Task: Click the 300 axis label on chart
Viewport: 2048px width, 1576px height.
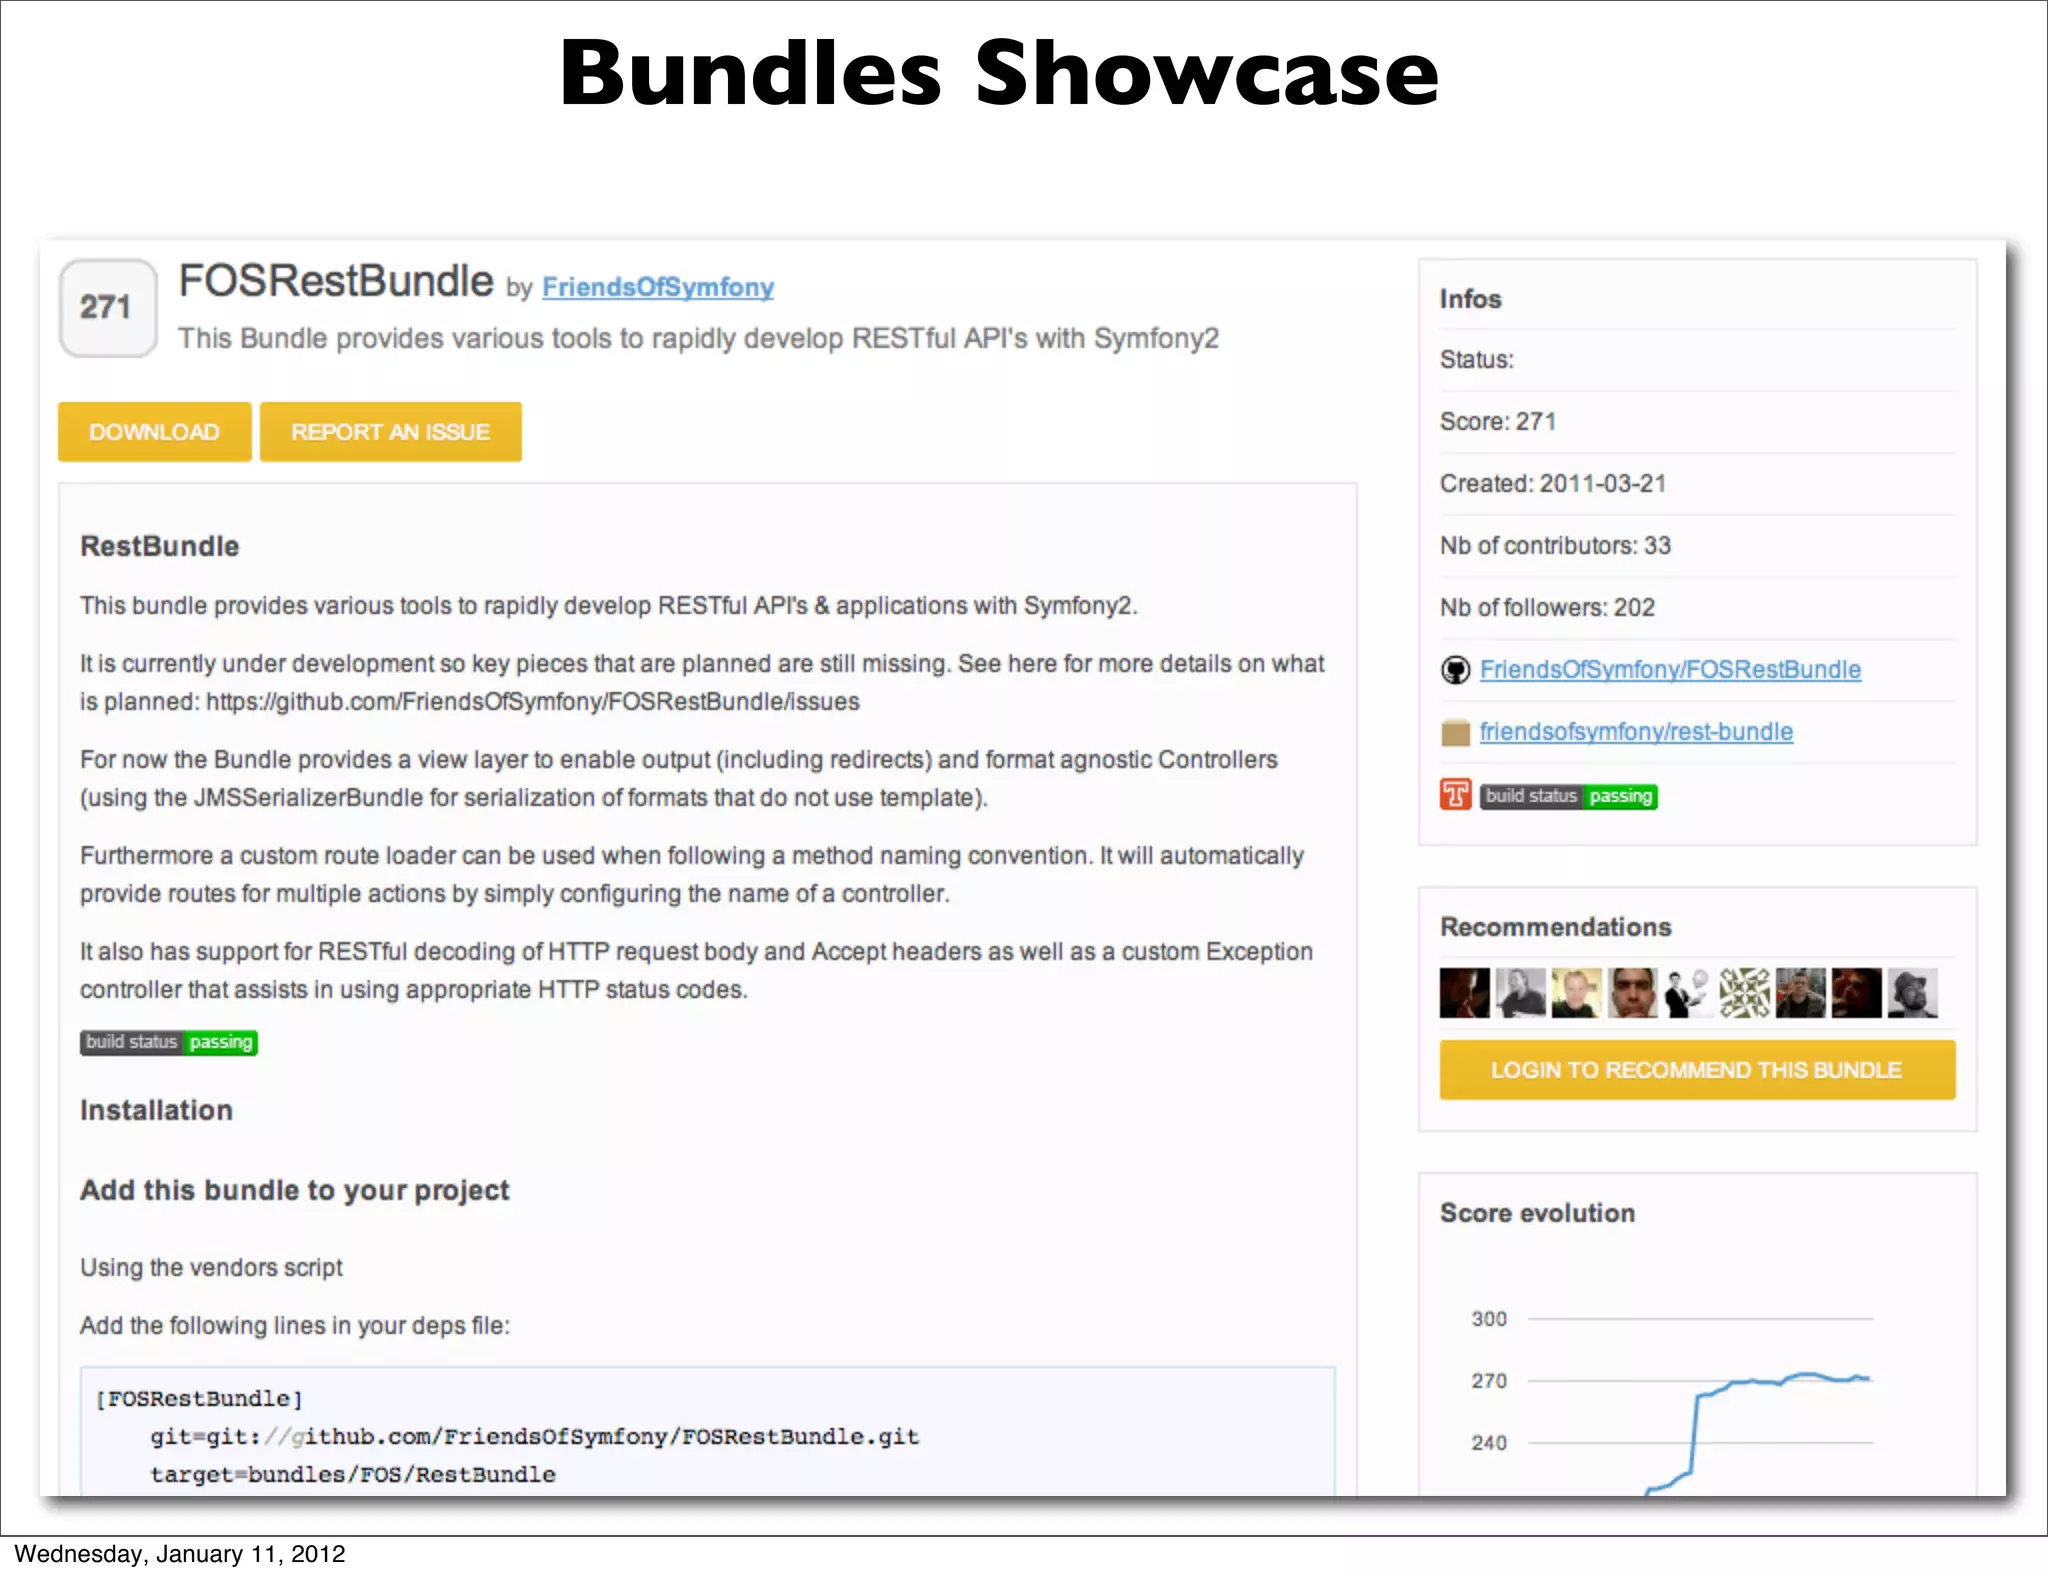Action: pyautogui.click(x=1489, y=1319)
